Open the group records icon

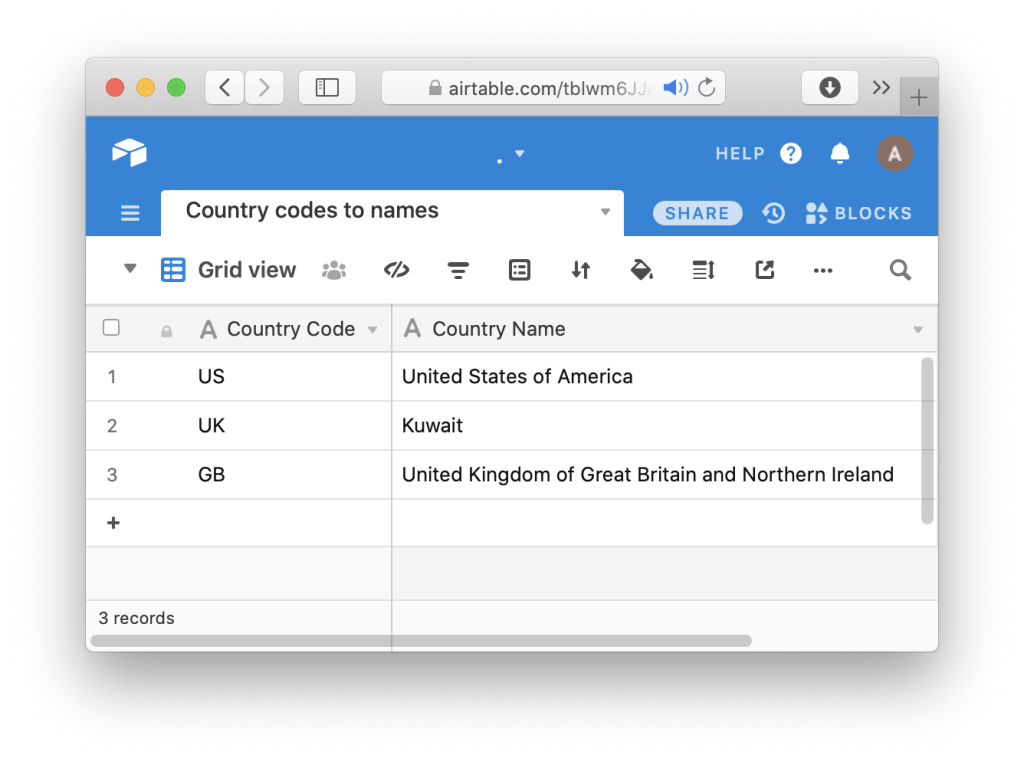click(x=519, y=270)
